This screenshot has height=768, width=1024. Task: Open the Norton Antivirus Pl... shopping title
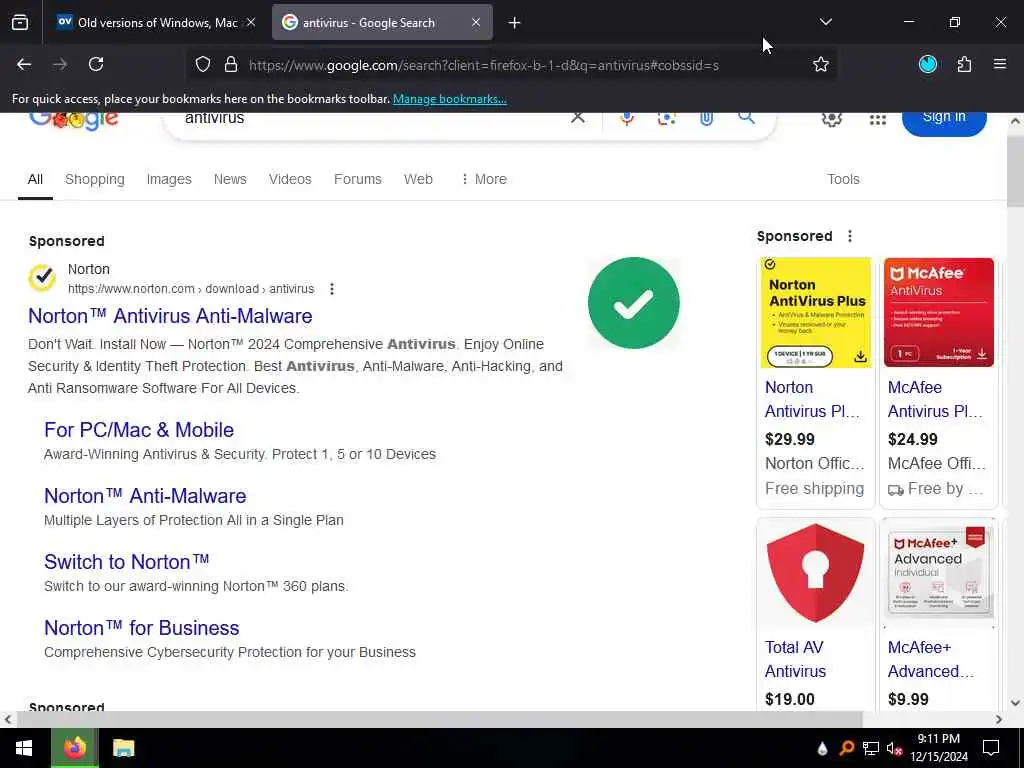pos(812,399)
